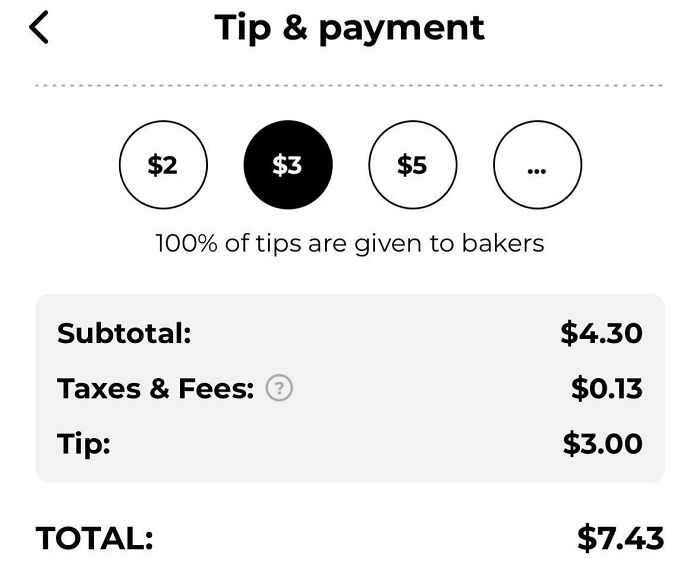The height and width of the screenshot is (579, 700).
Task: Click the dotted divider under the header
Action: tap(350, 86)
